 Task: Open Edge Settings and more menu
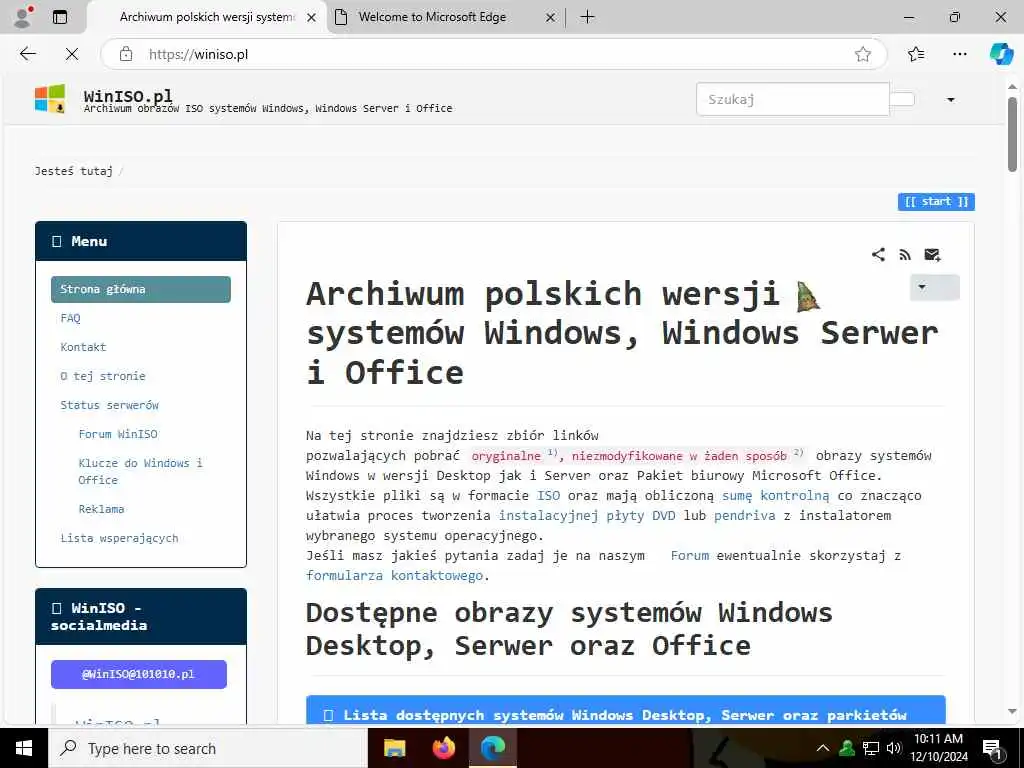959,54
